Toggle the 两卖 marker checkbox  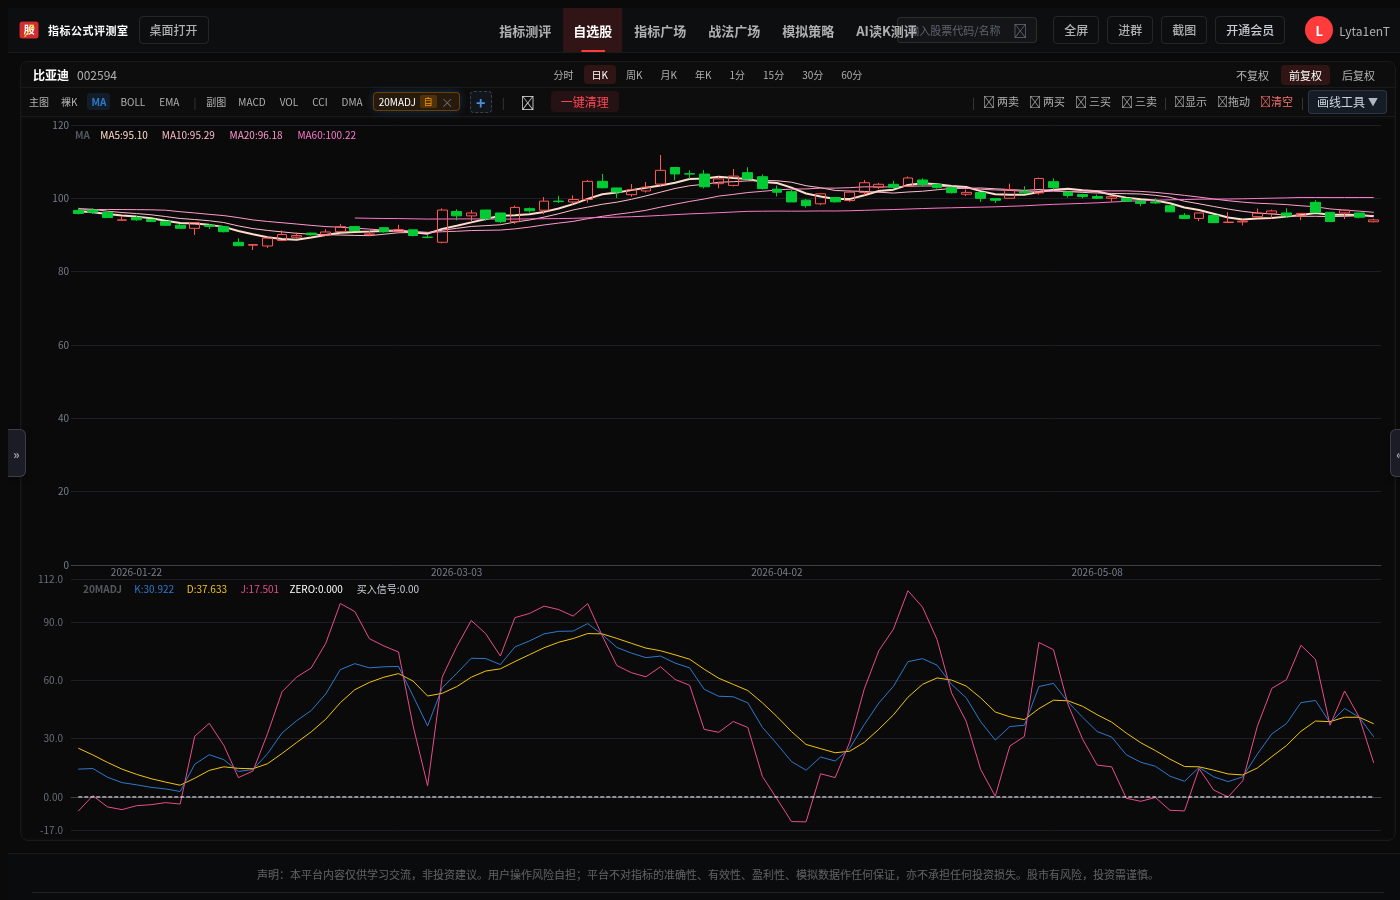pos(989,102)
